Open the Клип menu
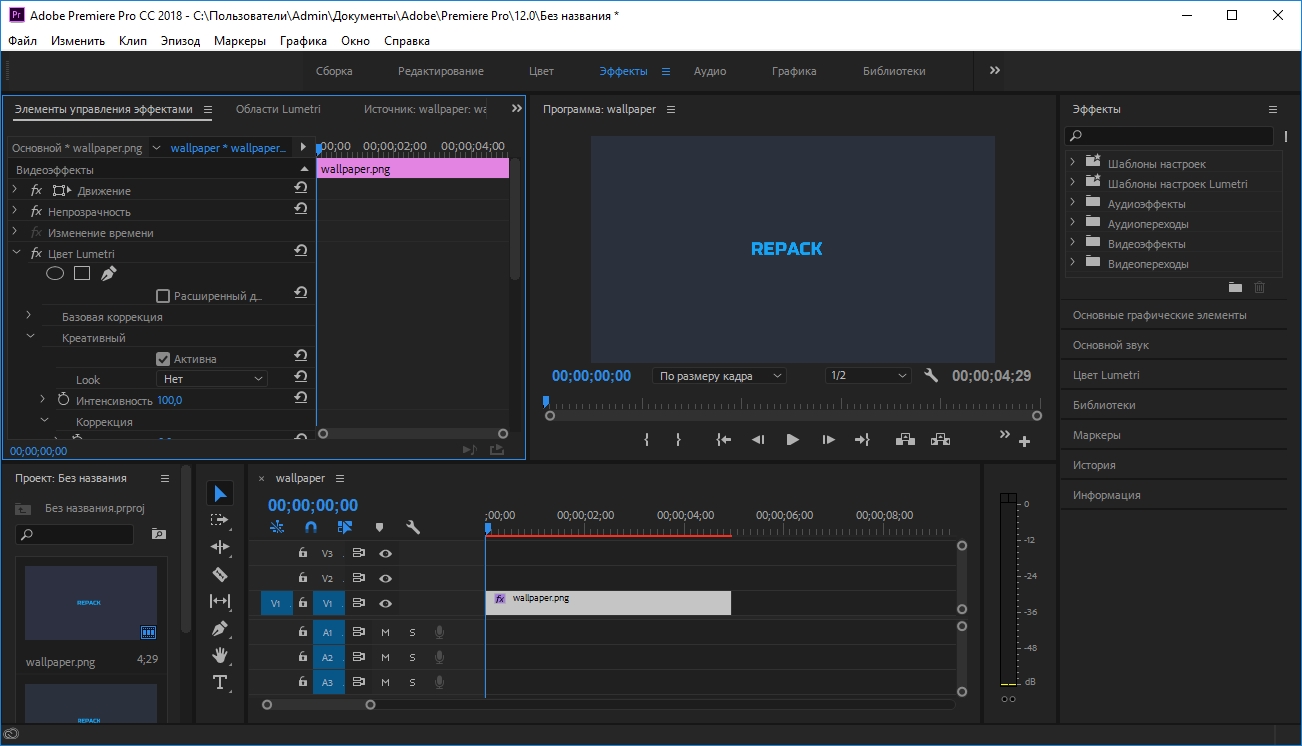The width and height of the screenshot is (1302, 746). coord(132,41)
